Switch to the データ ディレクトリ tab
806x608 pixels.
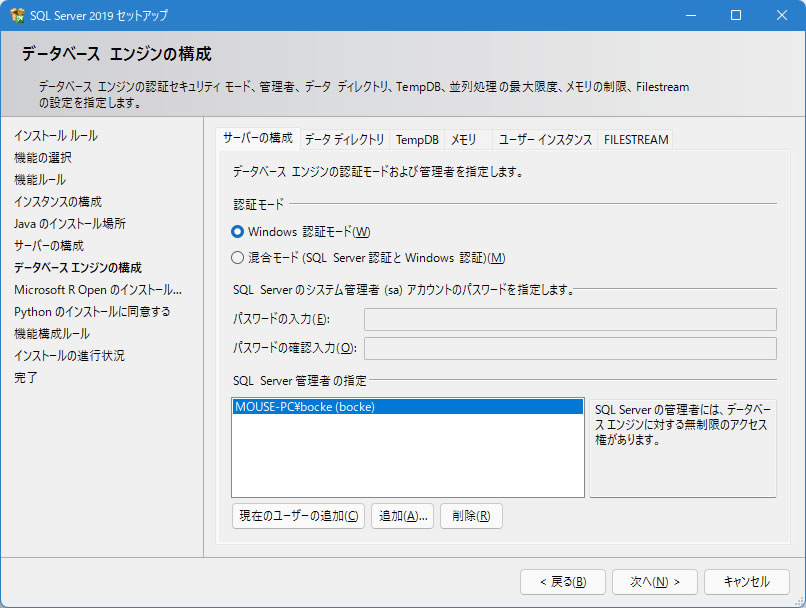point(344,140)
